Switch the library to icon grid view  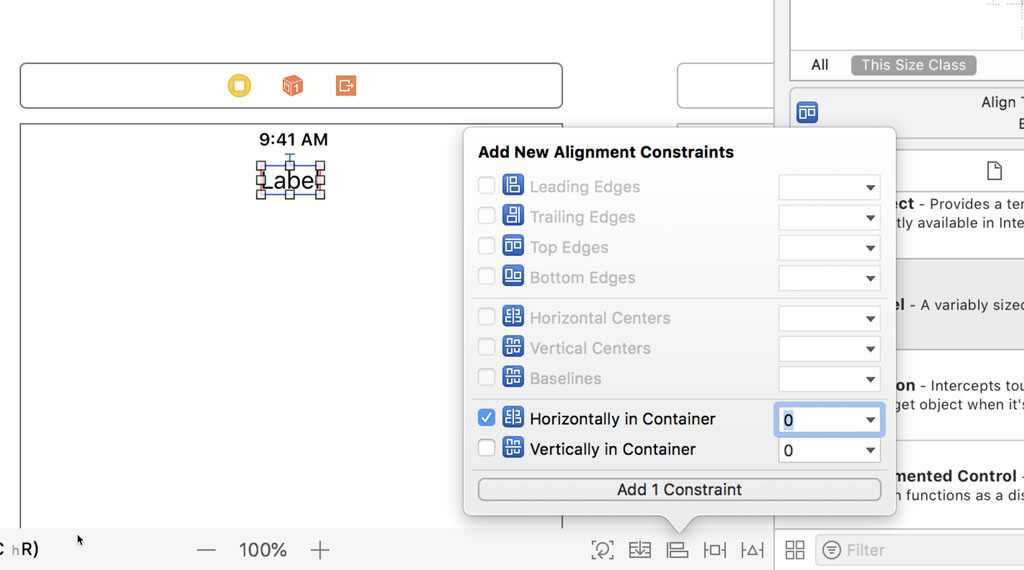795,550
